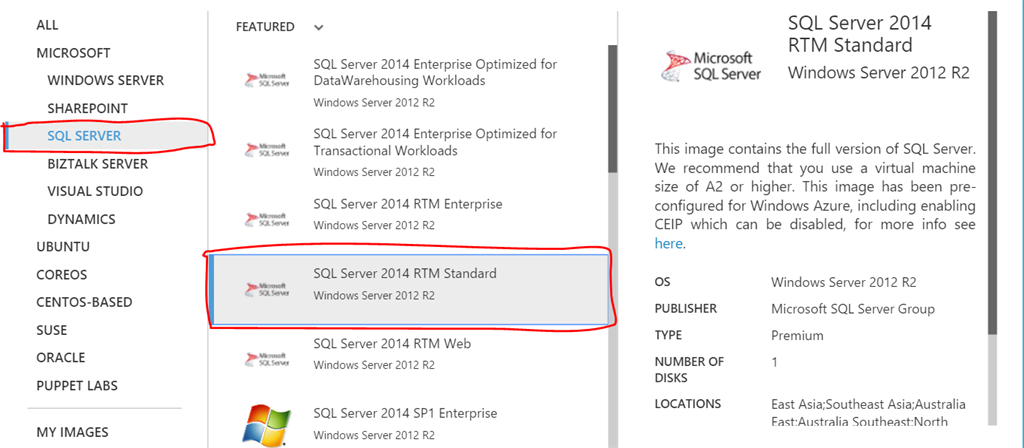Select the ALL category
This screenshot has height=448, width=1024.
click(x=47, y=25)
